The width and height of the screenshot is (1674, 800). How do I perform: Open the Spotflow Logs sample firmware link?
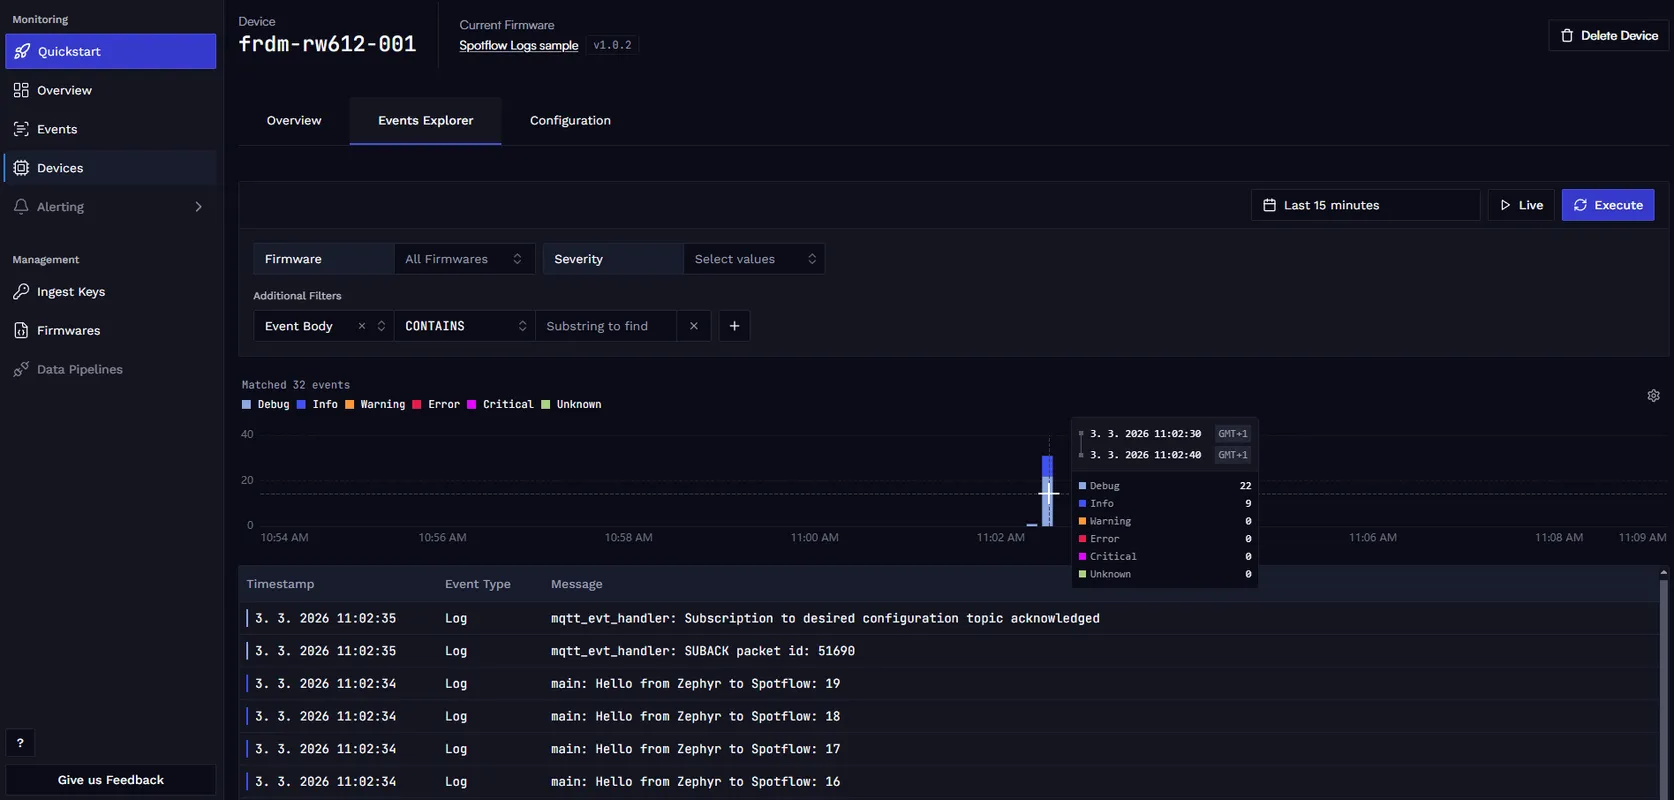coord(518,46)
